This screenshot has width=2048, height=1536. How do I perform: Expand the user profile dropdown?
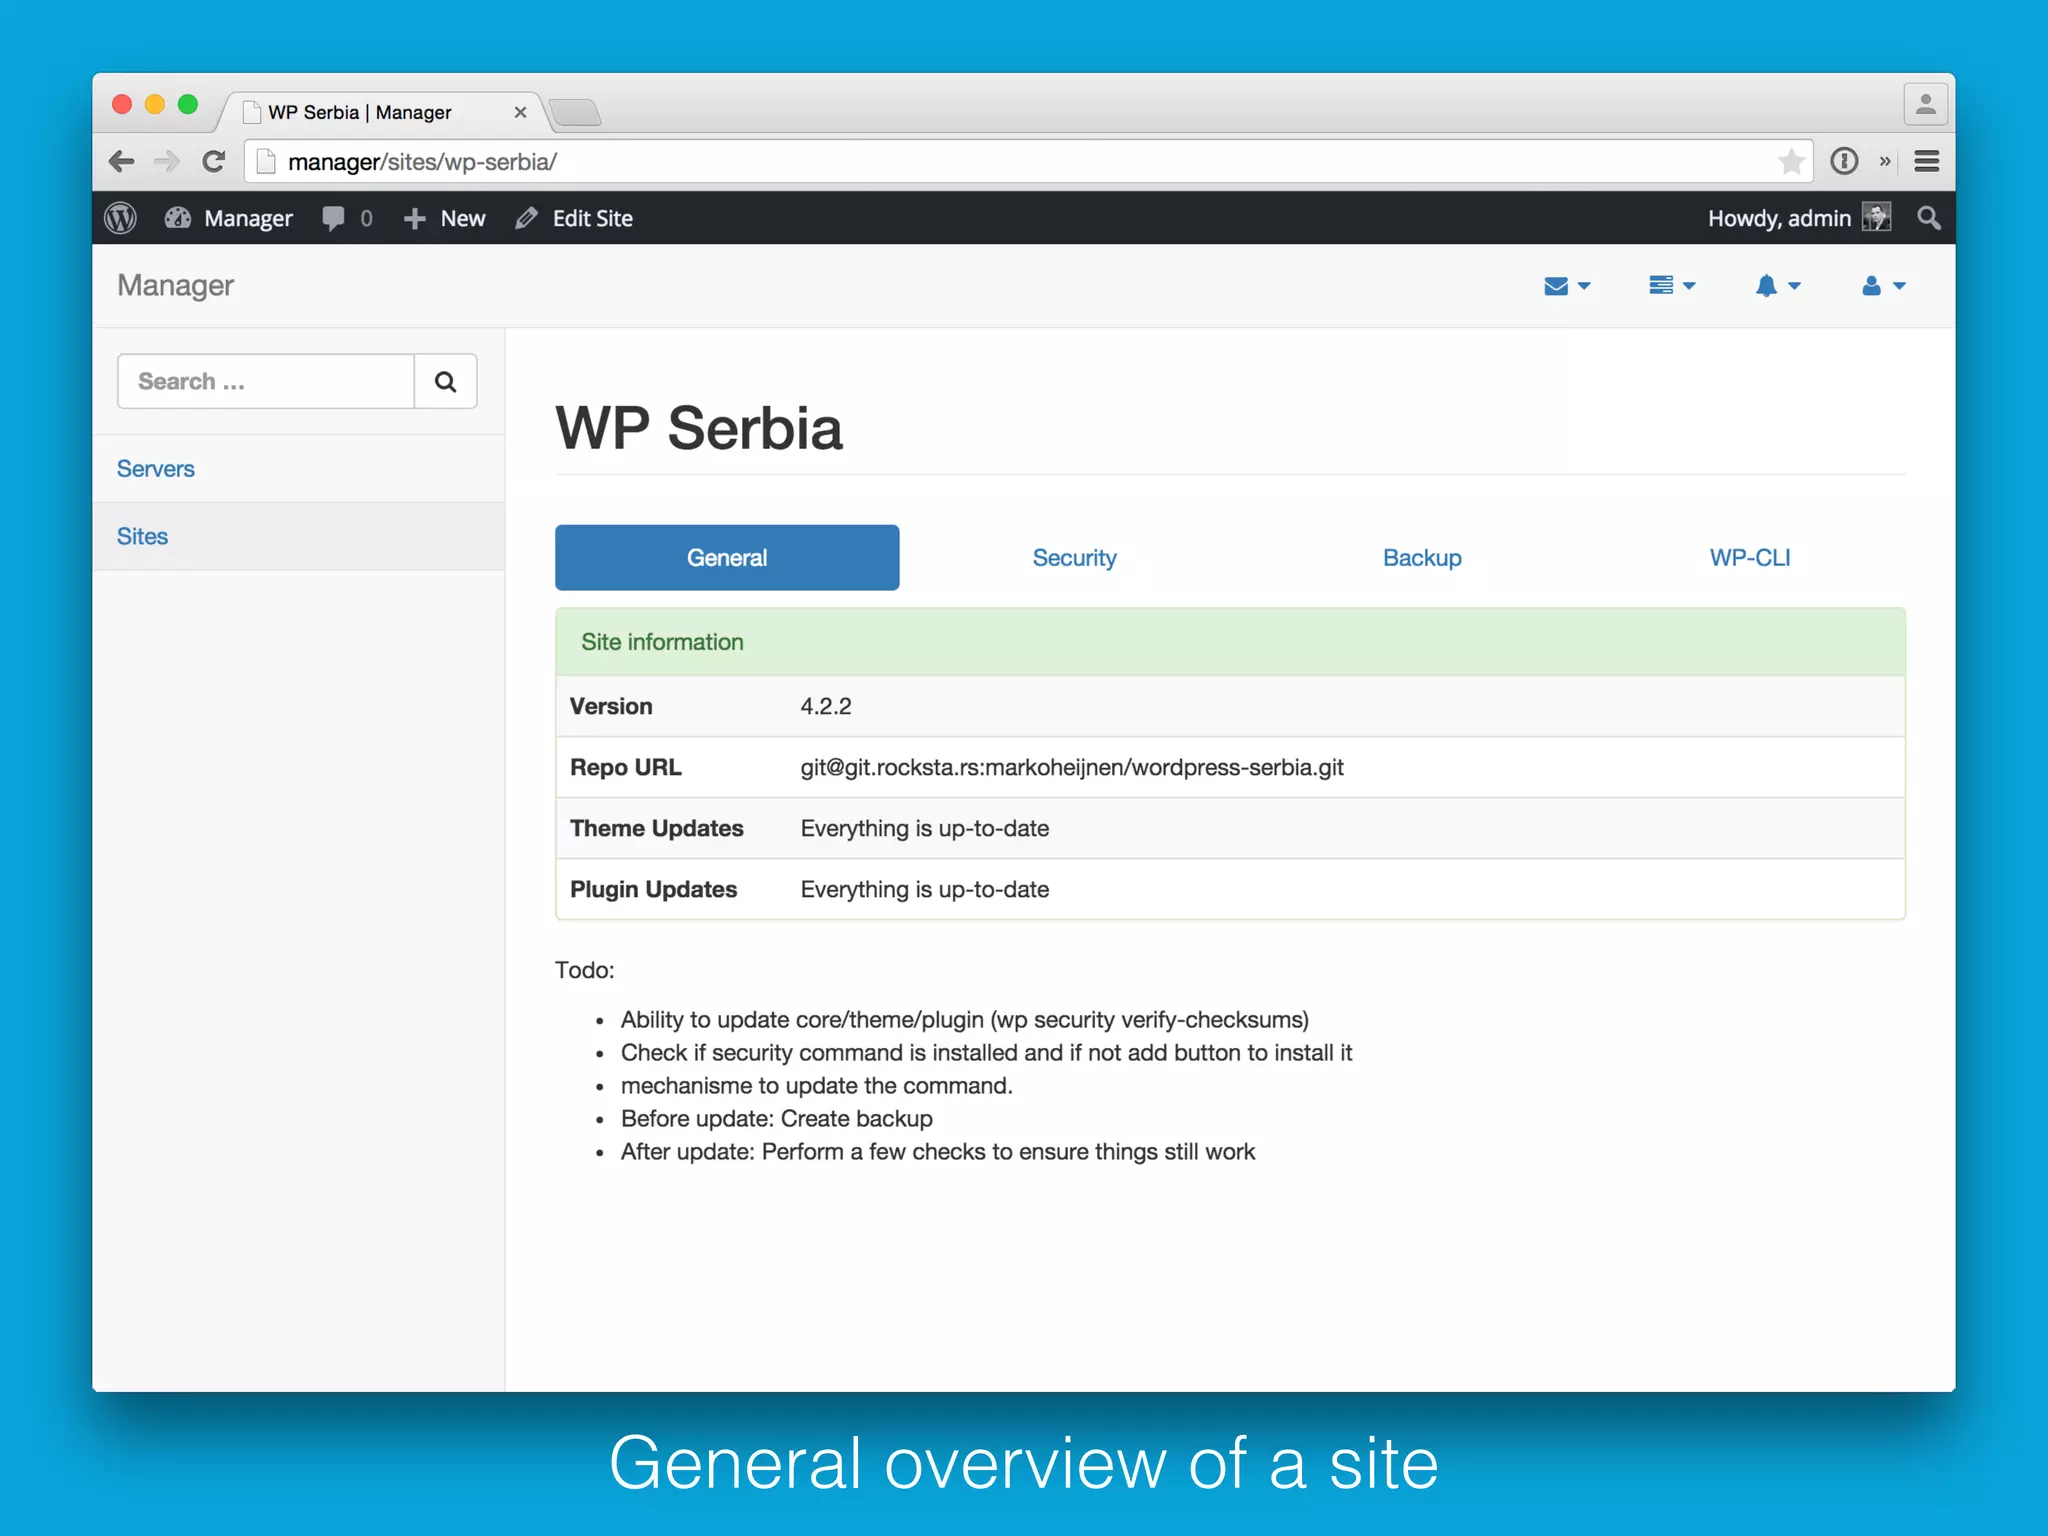(x=1884, y=286)
